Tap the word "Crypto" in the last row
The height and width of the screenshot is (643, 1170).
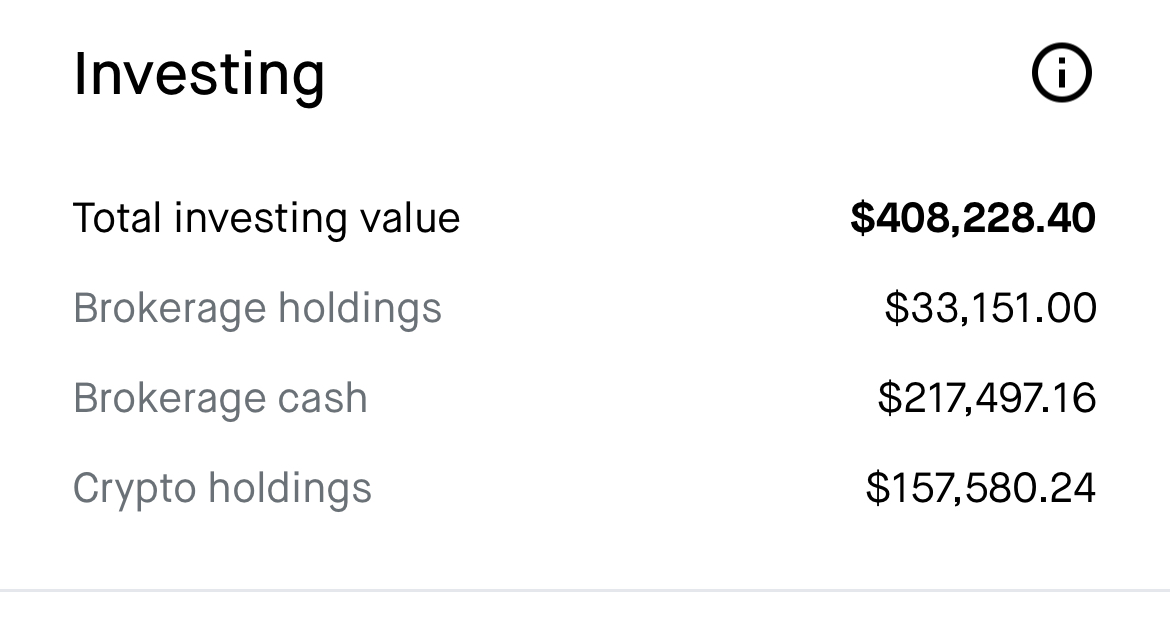click(134, 490)
